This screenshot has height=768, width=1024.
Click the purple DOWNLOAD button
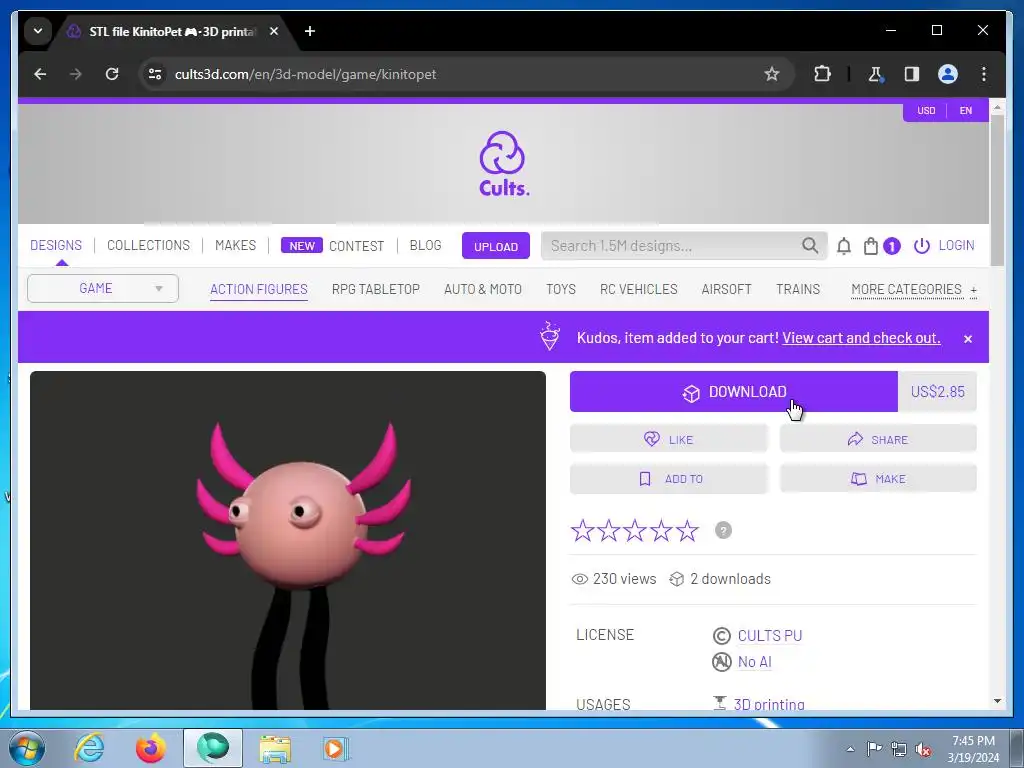[733, 392]
